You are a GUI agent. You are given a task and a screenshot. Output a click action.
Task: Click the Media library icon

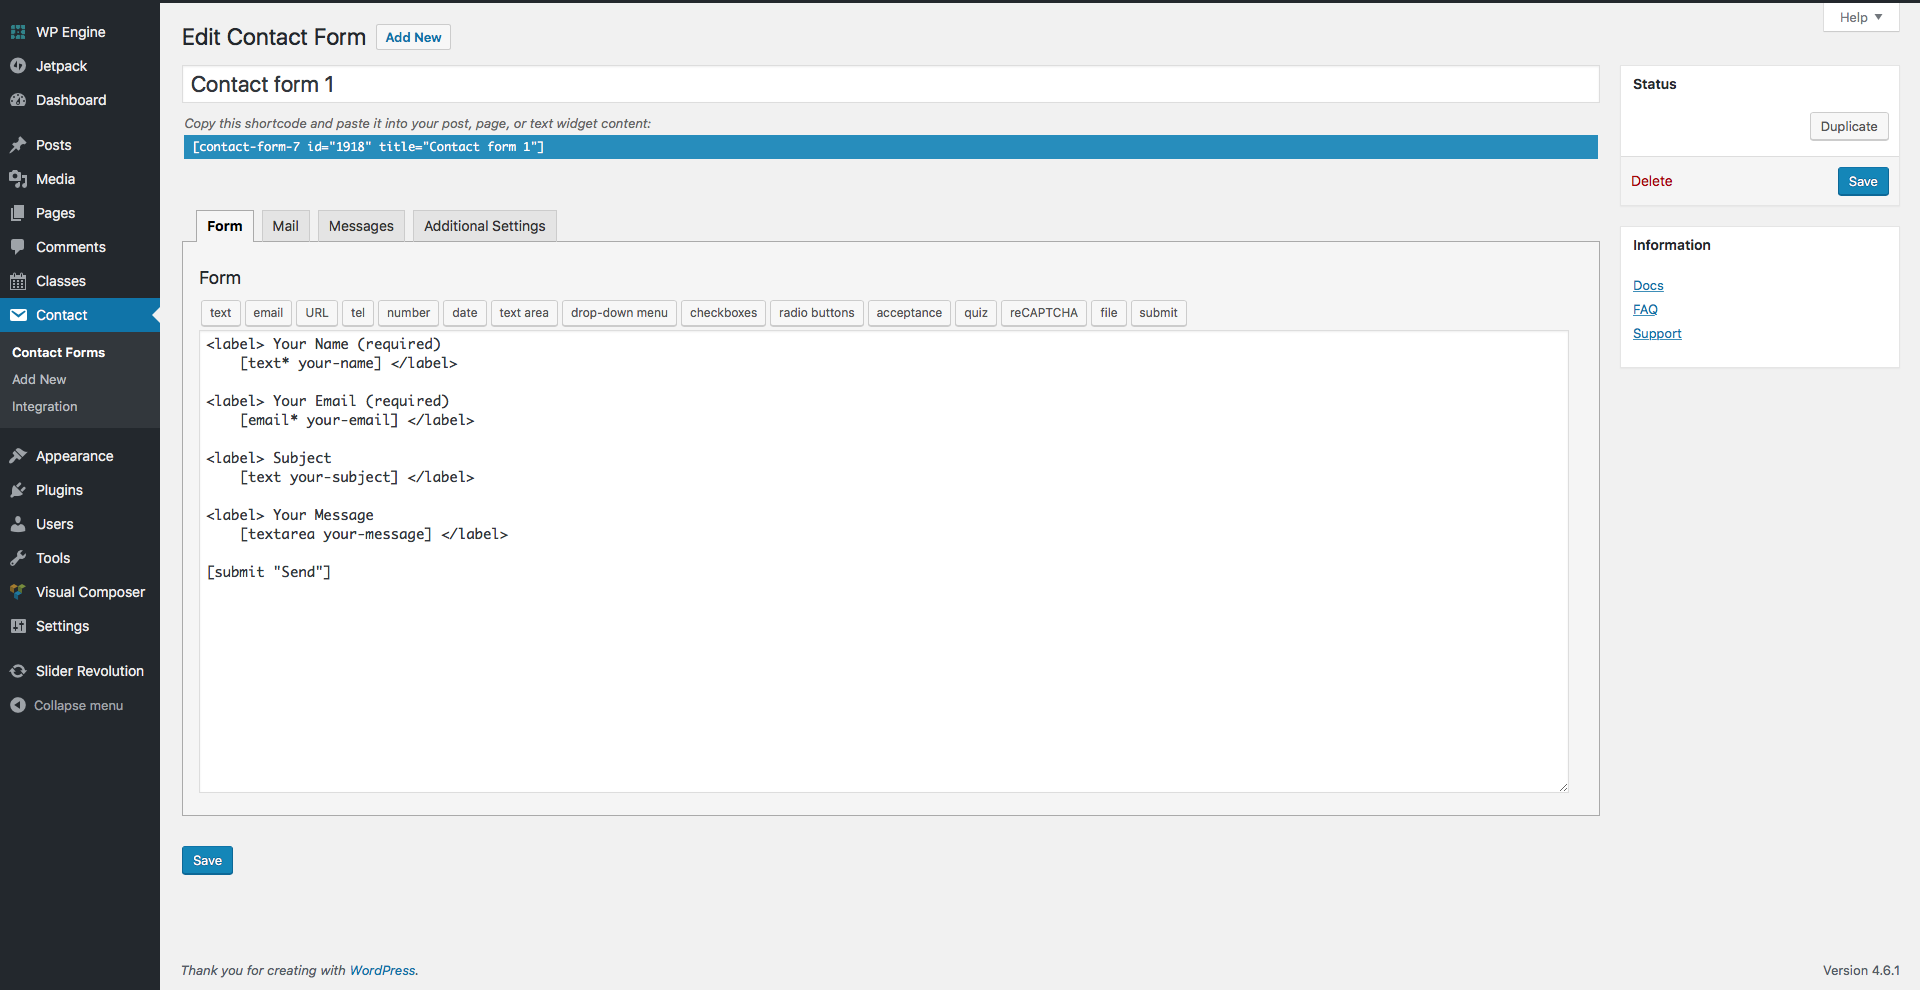click(x=18, y=179)
